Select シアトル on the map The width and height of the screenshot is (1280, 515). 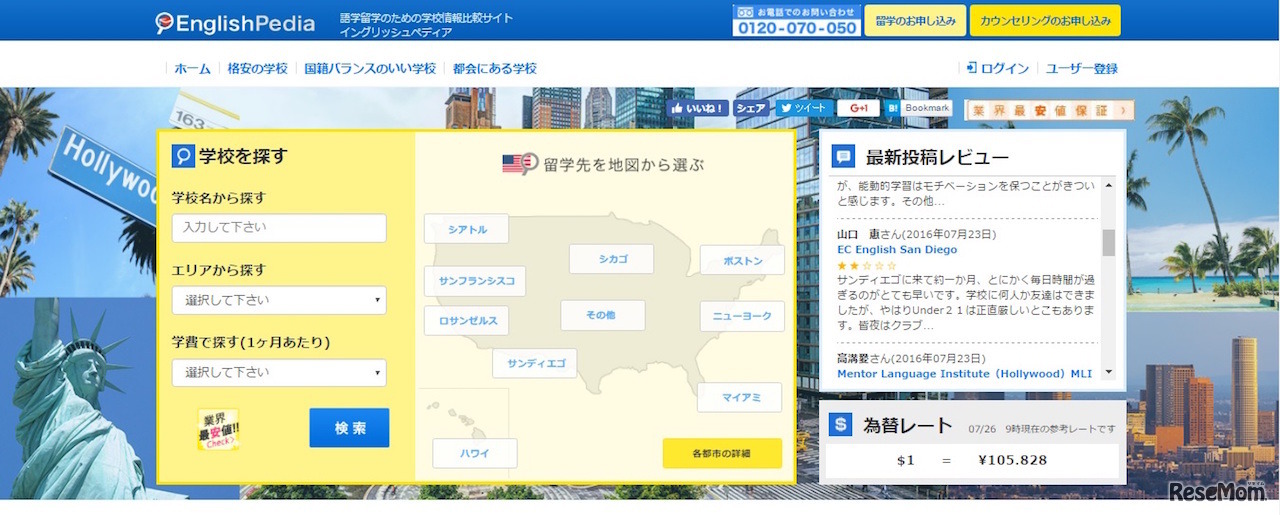pyautogui.click(x=466, y=229)
